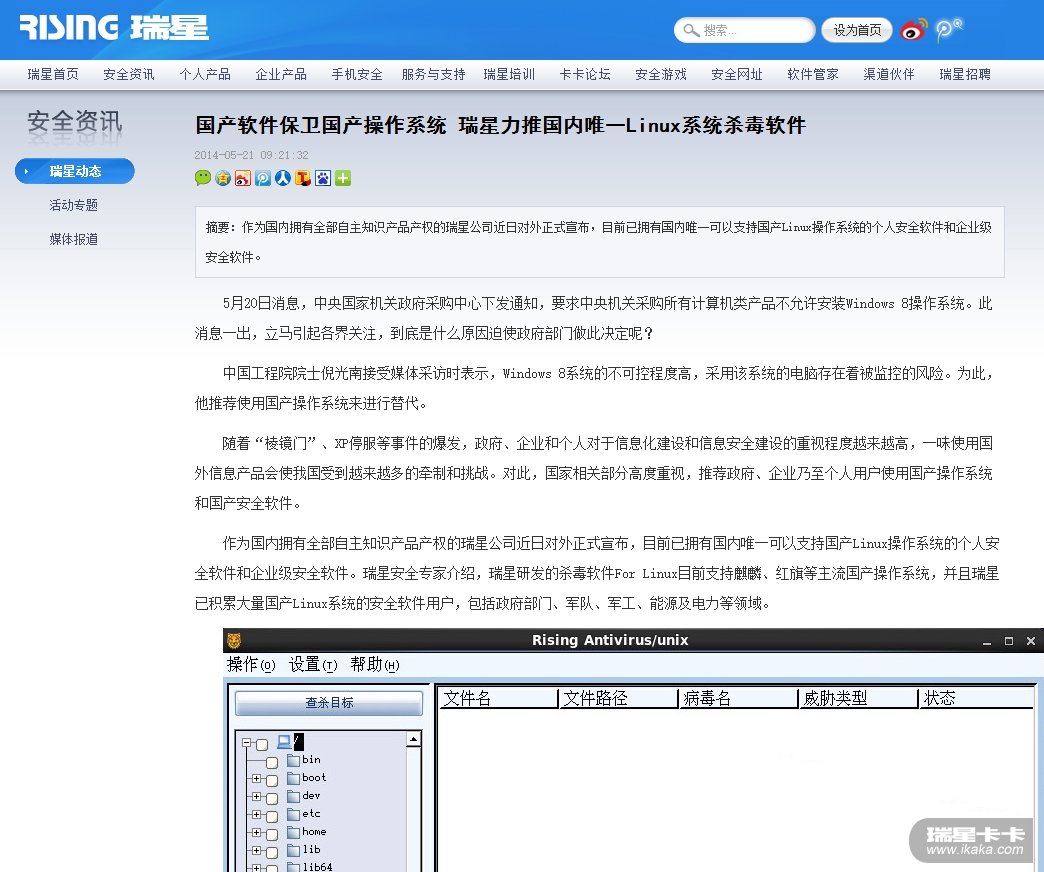
Task: Click the green plus more-share icon
Action: [x=343, y=178]
